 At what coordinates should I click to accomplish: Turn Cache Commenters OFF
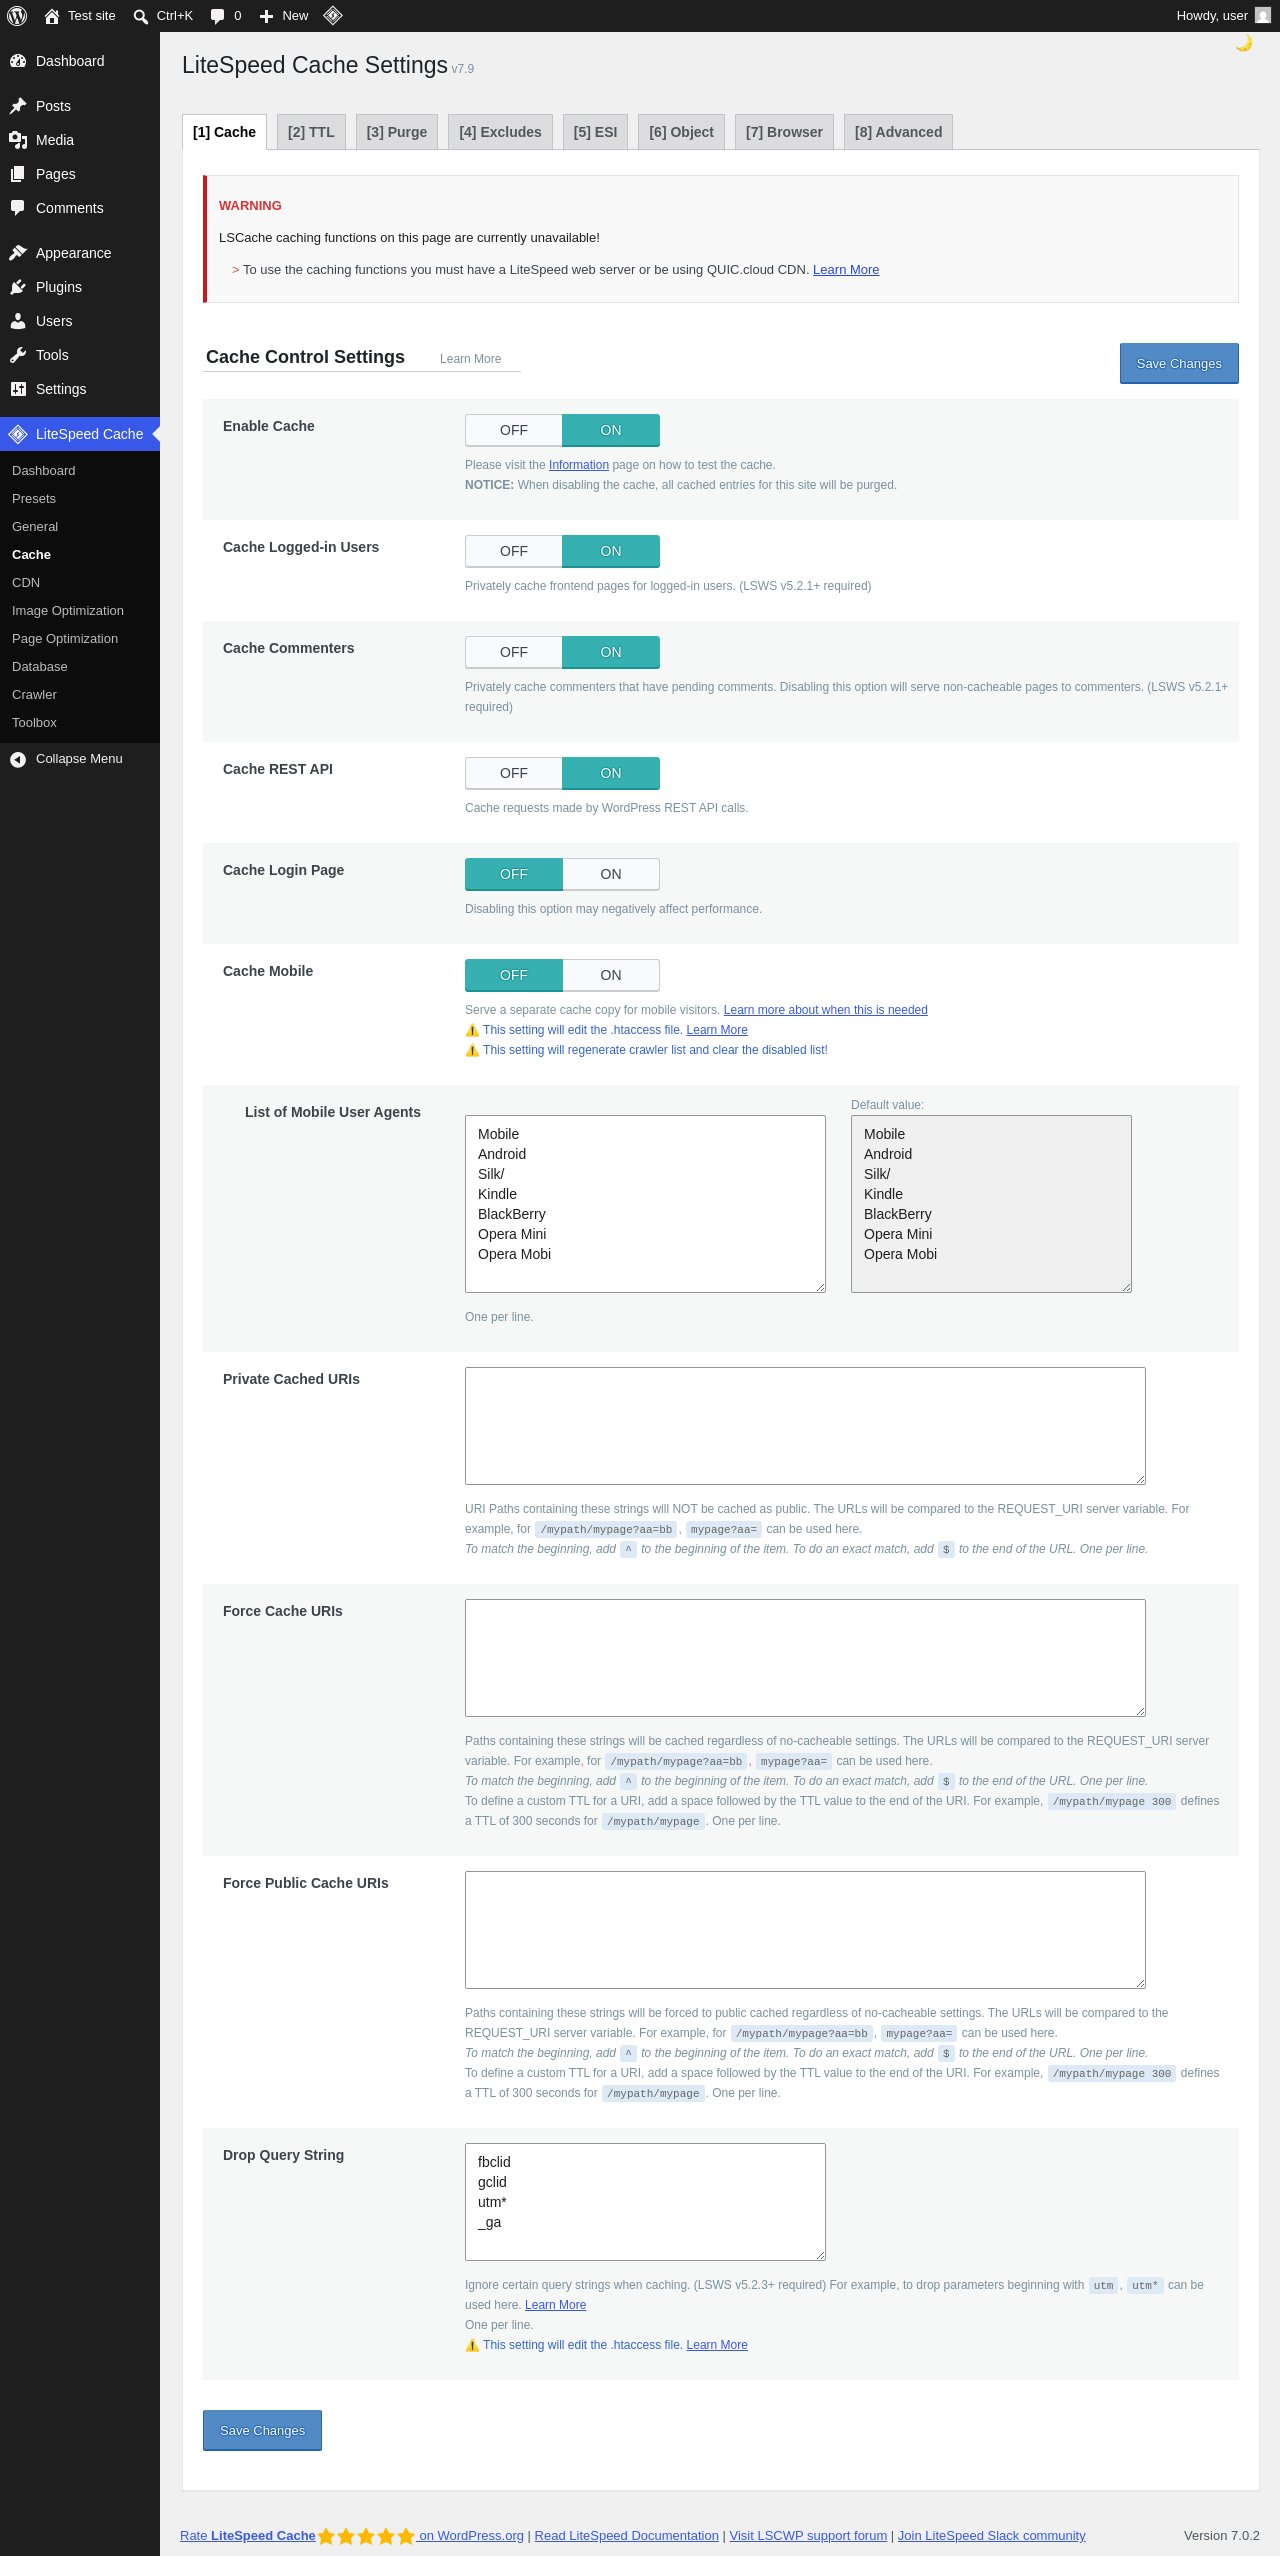point(514,652)
